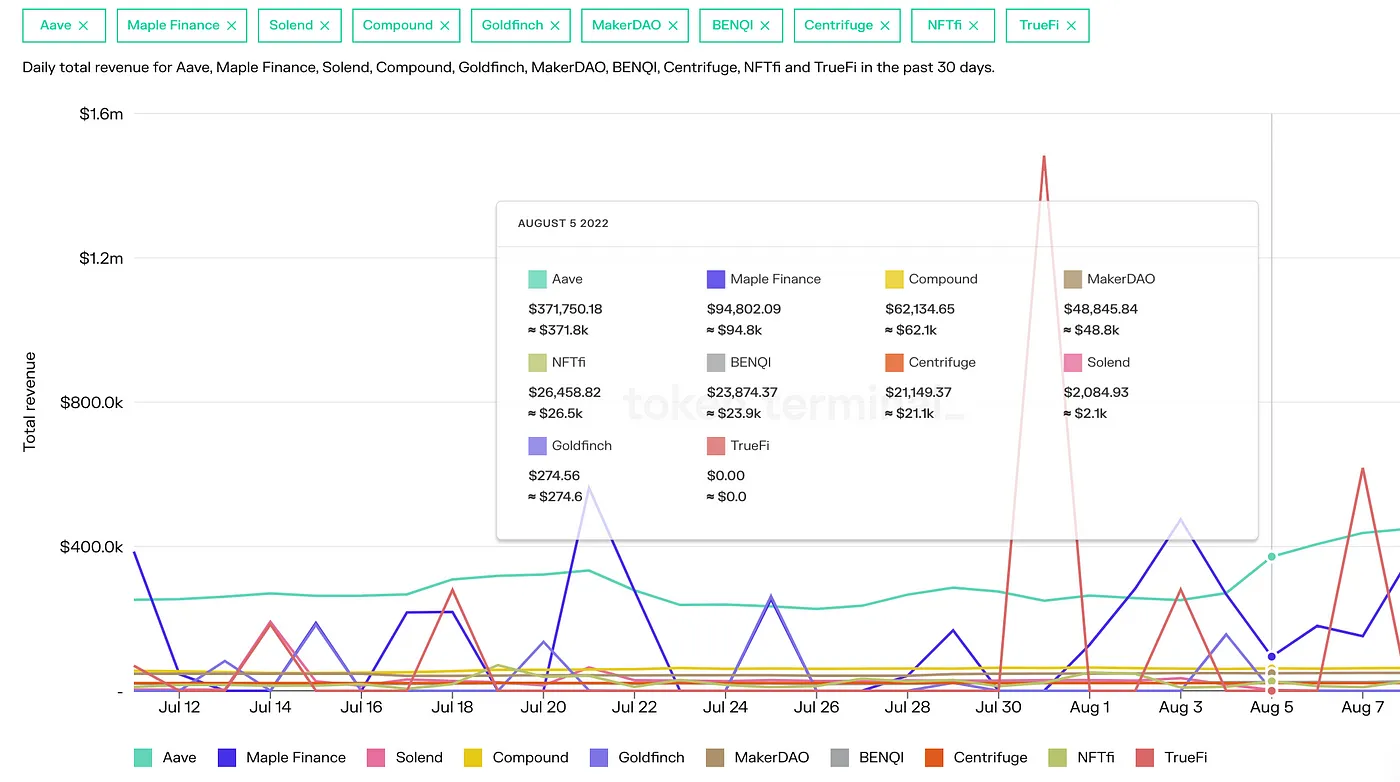Click the Centrifuge orange swatch in the legend
This screenshot has height=782, width=1400.
pos(934,758)
